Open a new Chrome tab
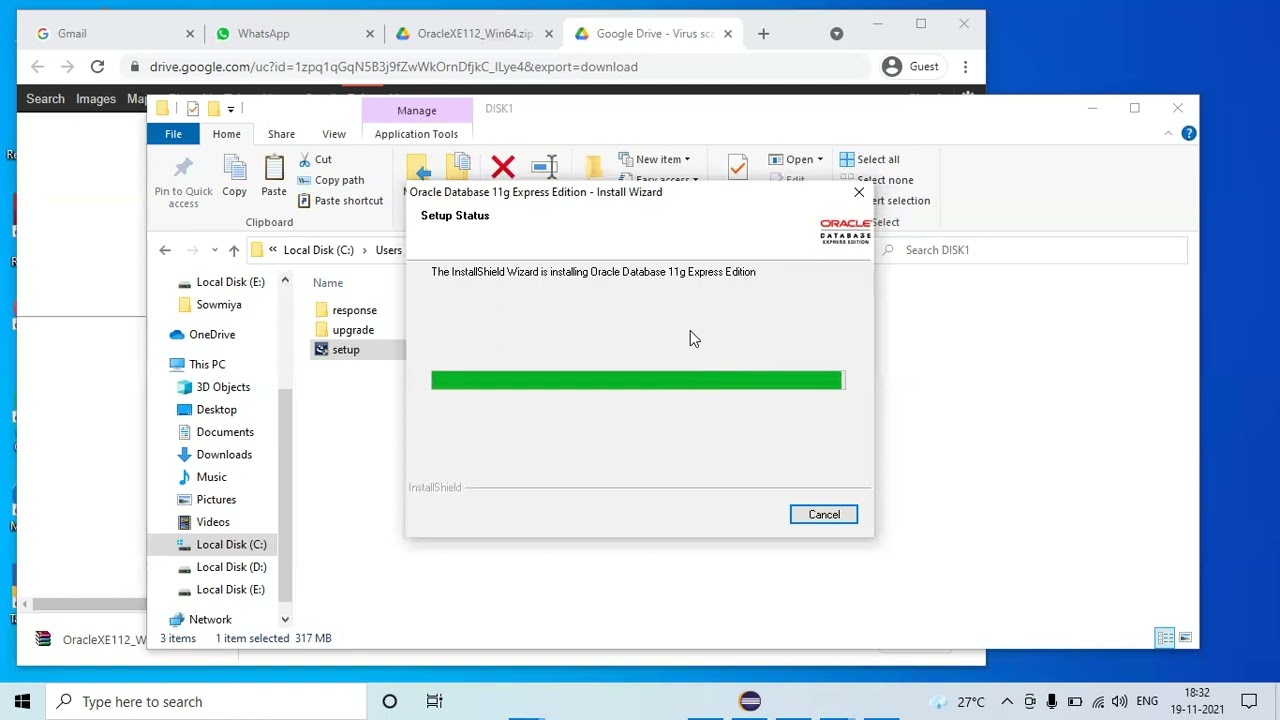Image resolution: width=1280 pixels, height=720 pixels. 763,33
